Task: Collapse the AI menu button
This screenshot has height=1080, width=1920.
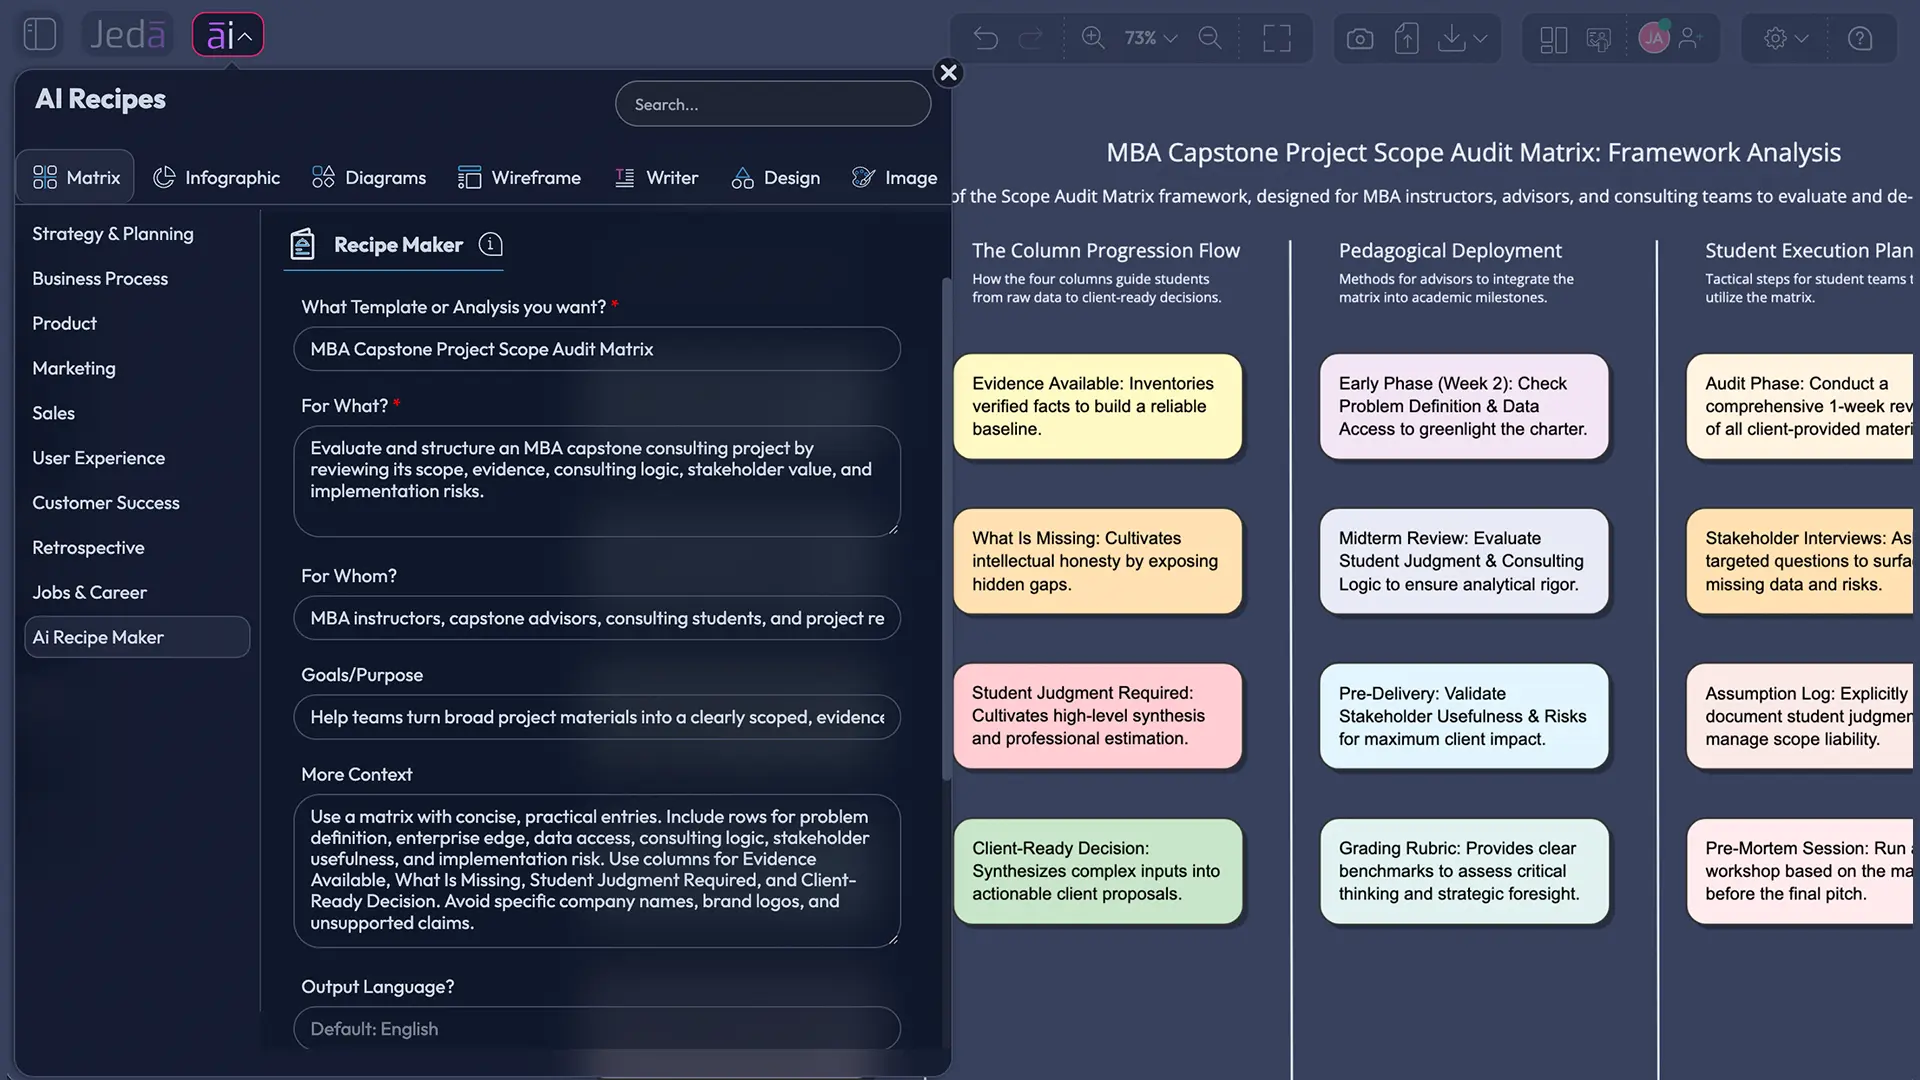Action: pyautogui.click(x=228, y=35)
